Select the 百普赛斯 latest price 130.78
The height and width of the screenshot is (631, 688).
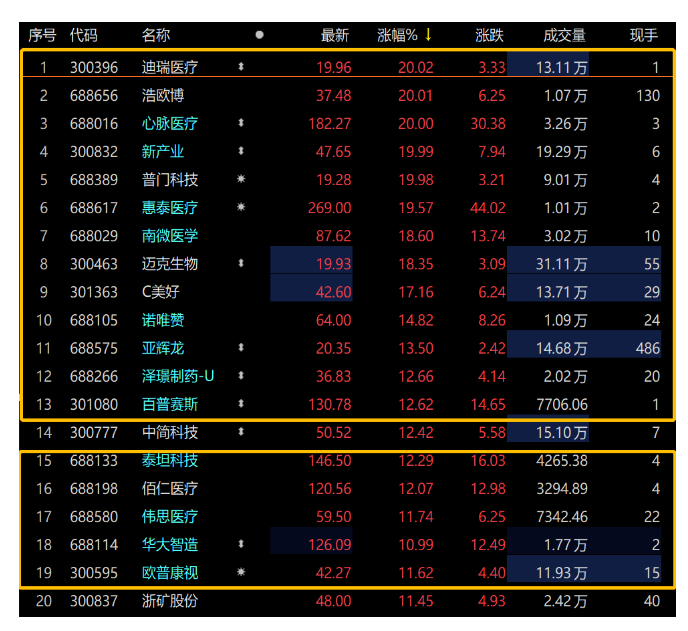(x=331, y=404)
